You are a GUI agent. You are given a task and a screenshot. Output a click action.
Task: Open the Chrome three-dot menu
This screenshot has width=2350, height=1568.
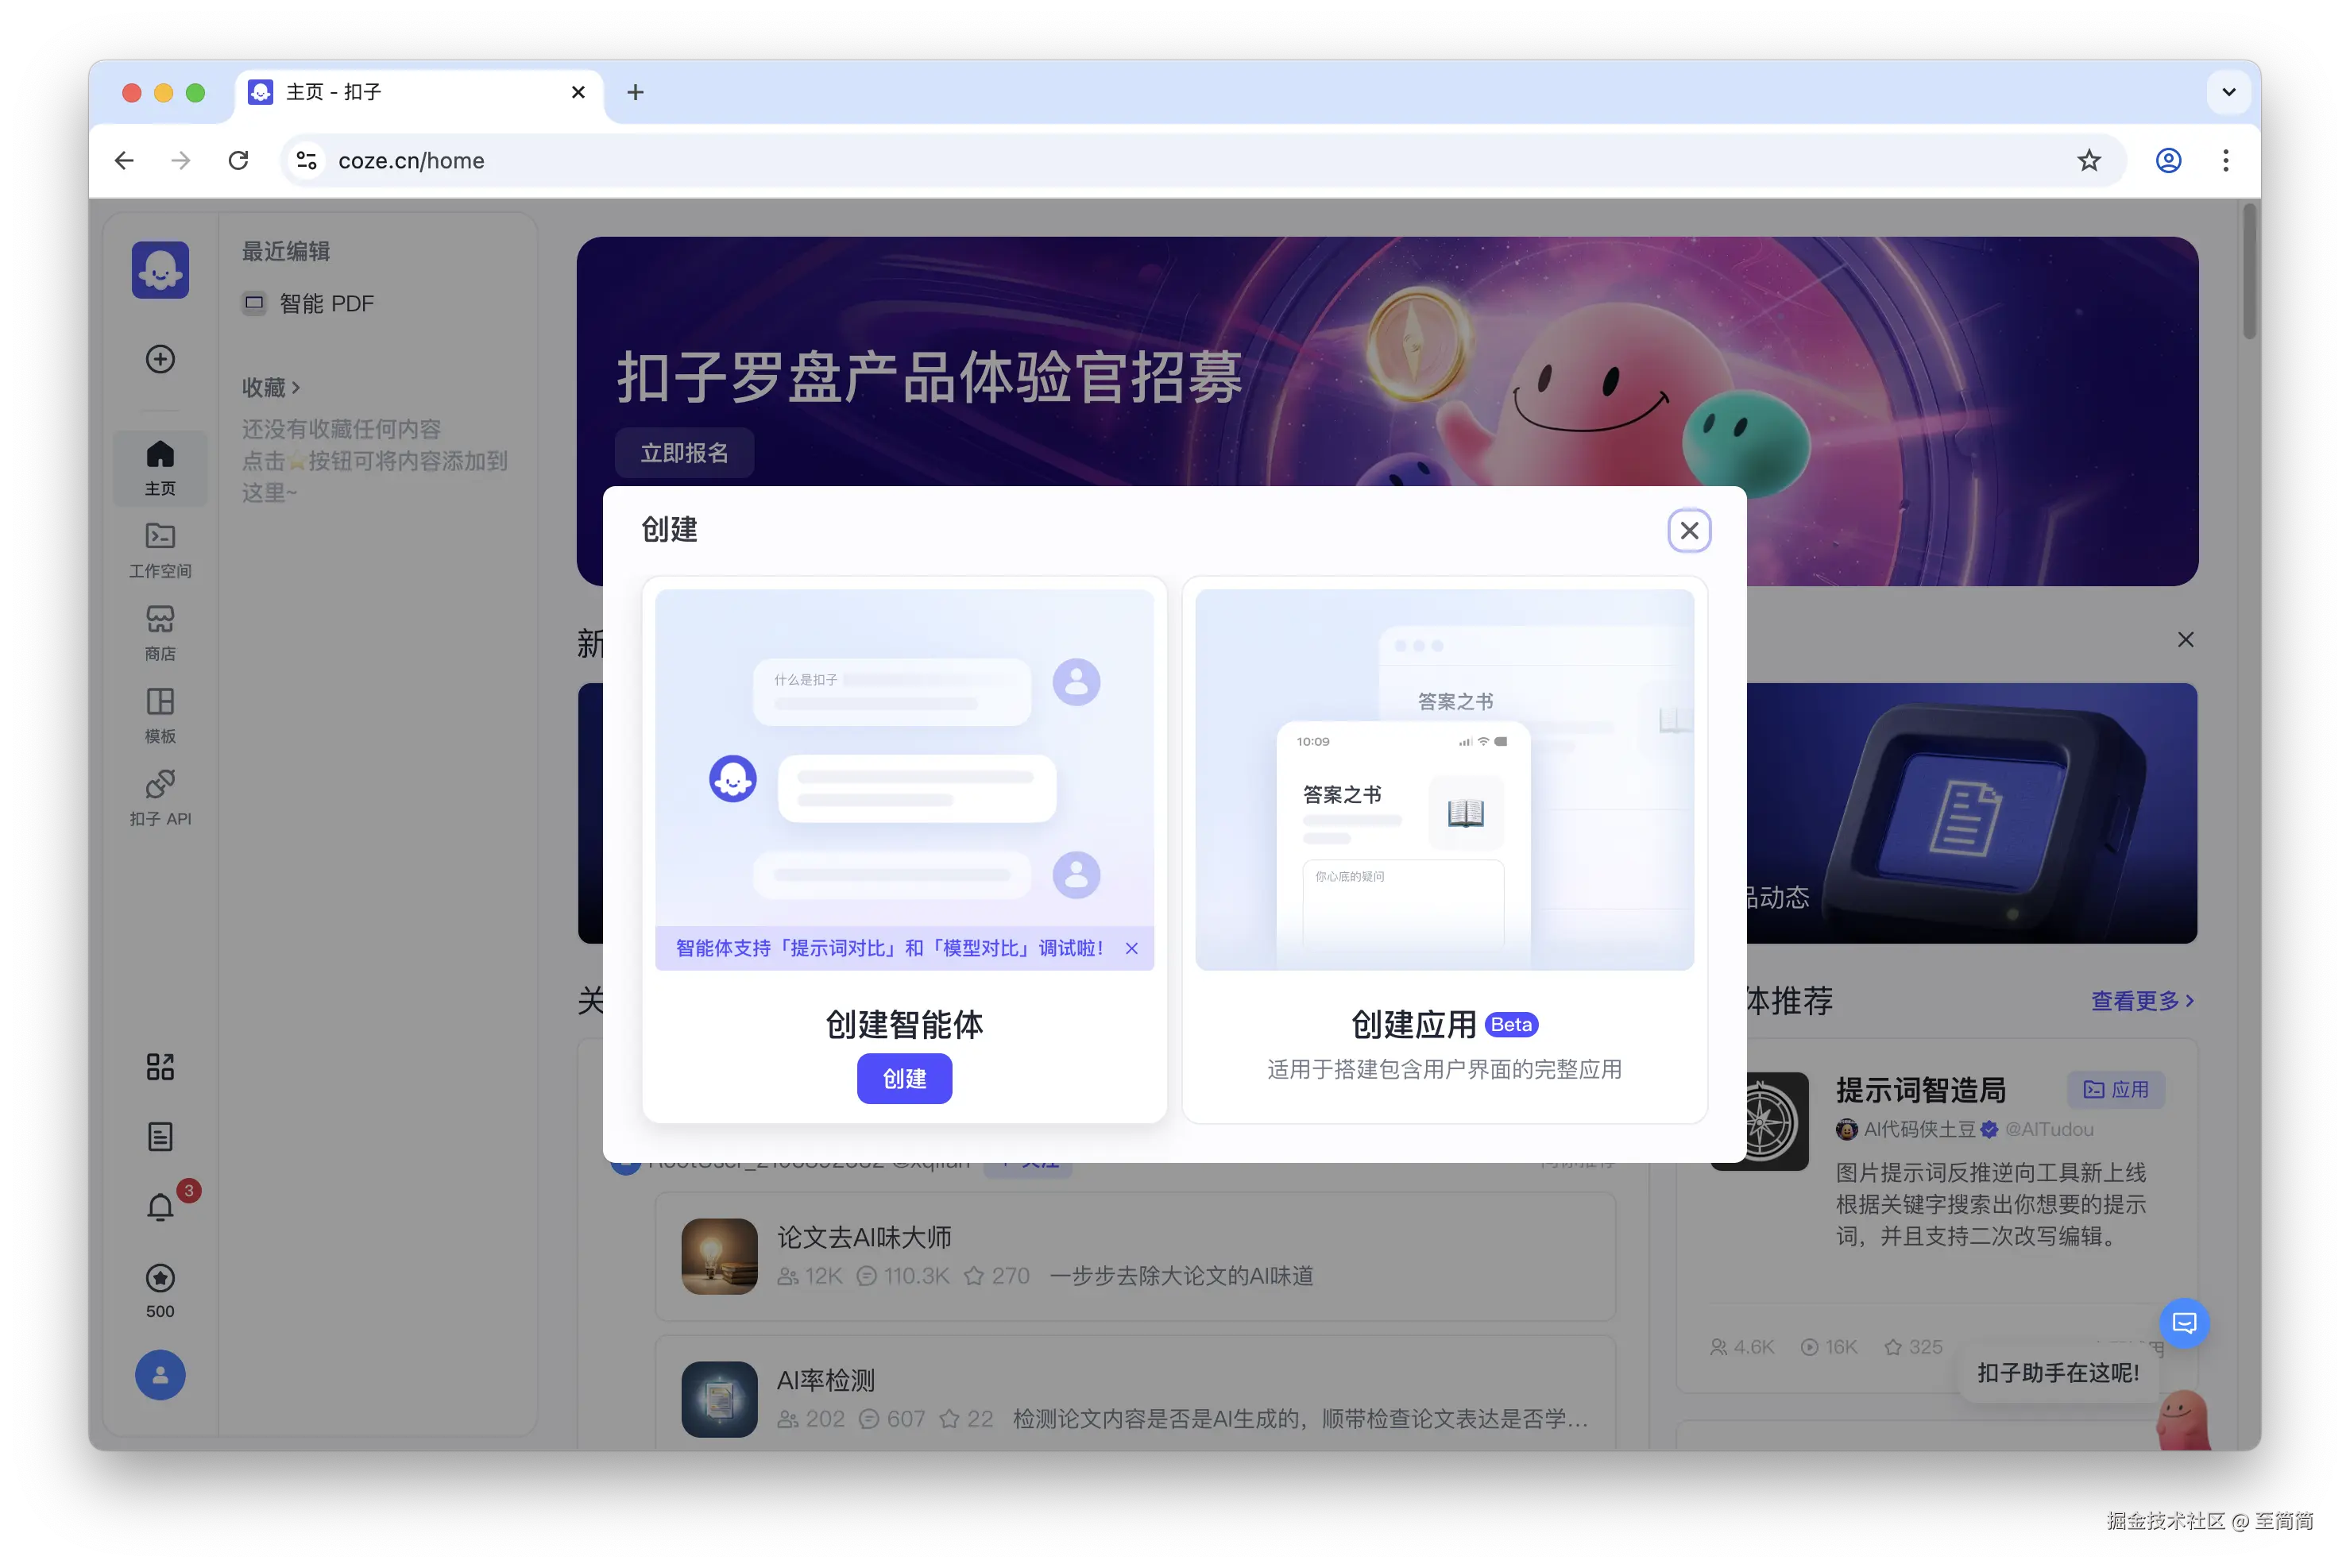2226,160
